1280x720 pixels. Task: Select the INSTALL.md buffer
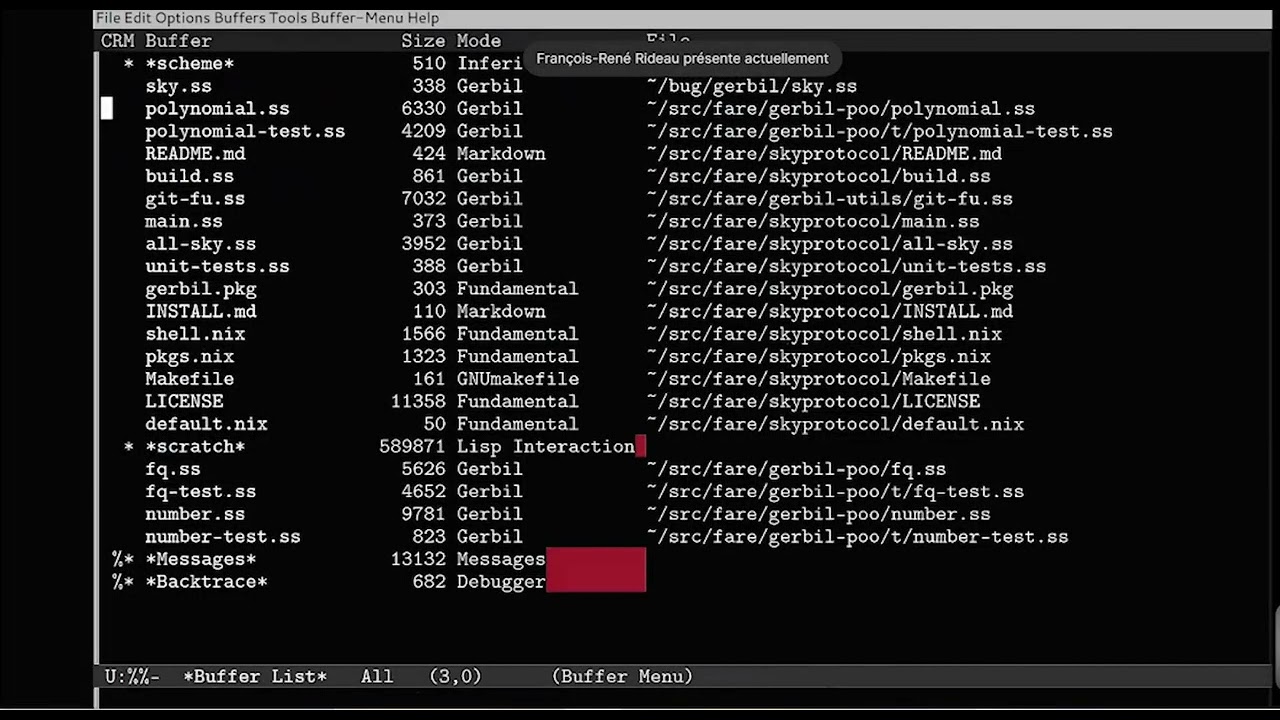[201, 311]
